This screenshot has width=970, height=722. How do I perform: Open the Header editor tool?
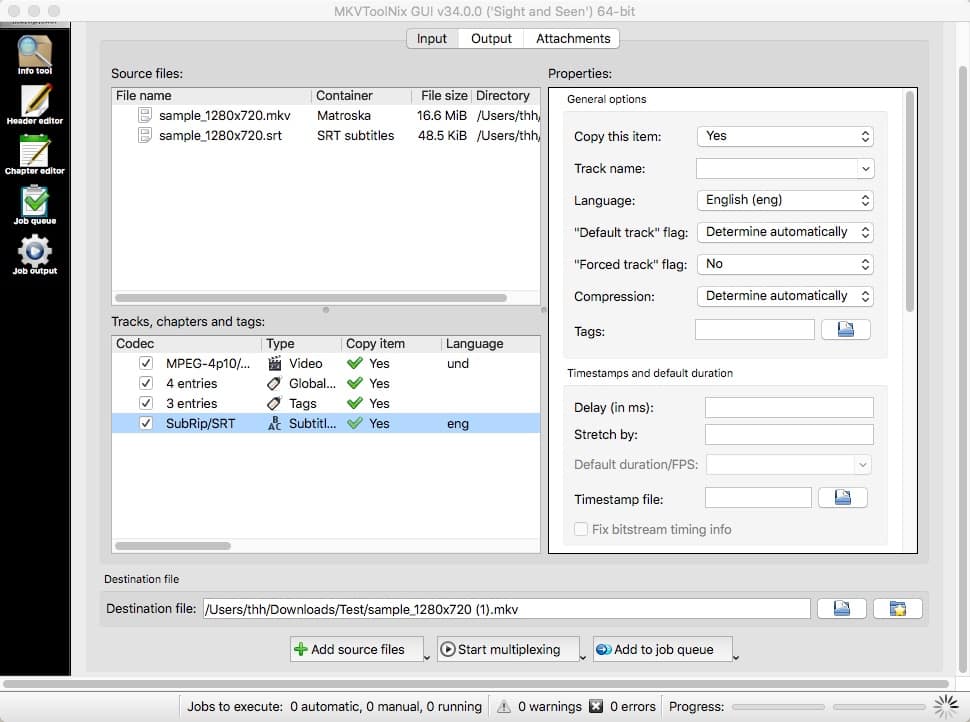(x=34, y=104)
